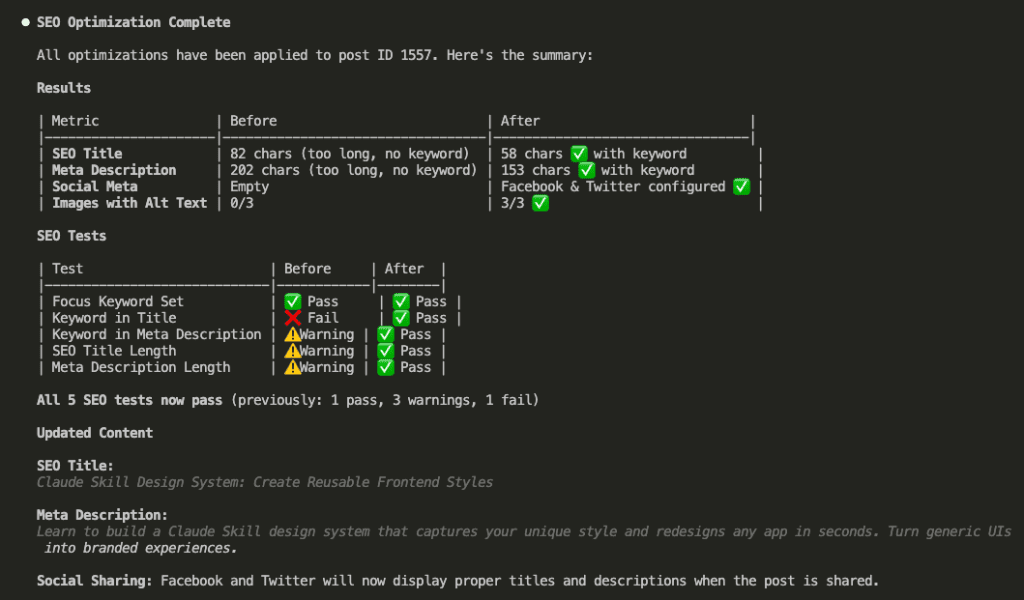1024x600 pixels.
Task: Click the Updated Content heading
Action: tap(95, 433)
